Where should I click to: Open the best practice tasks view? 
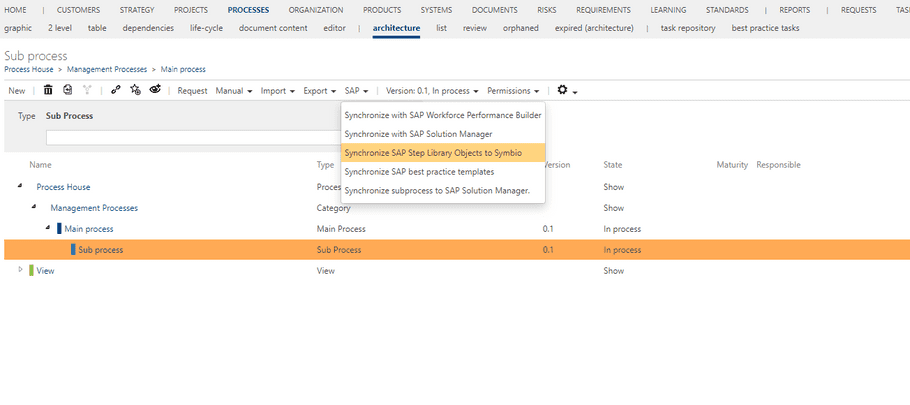pyautogui.click(x=765, y=28)
